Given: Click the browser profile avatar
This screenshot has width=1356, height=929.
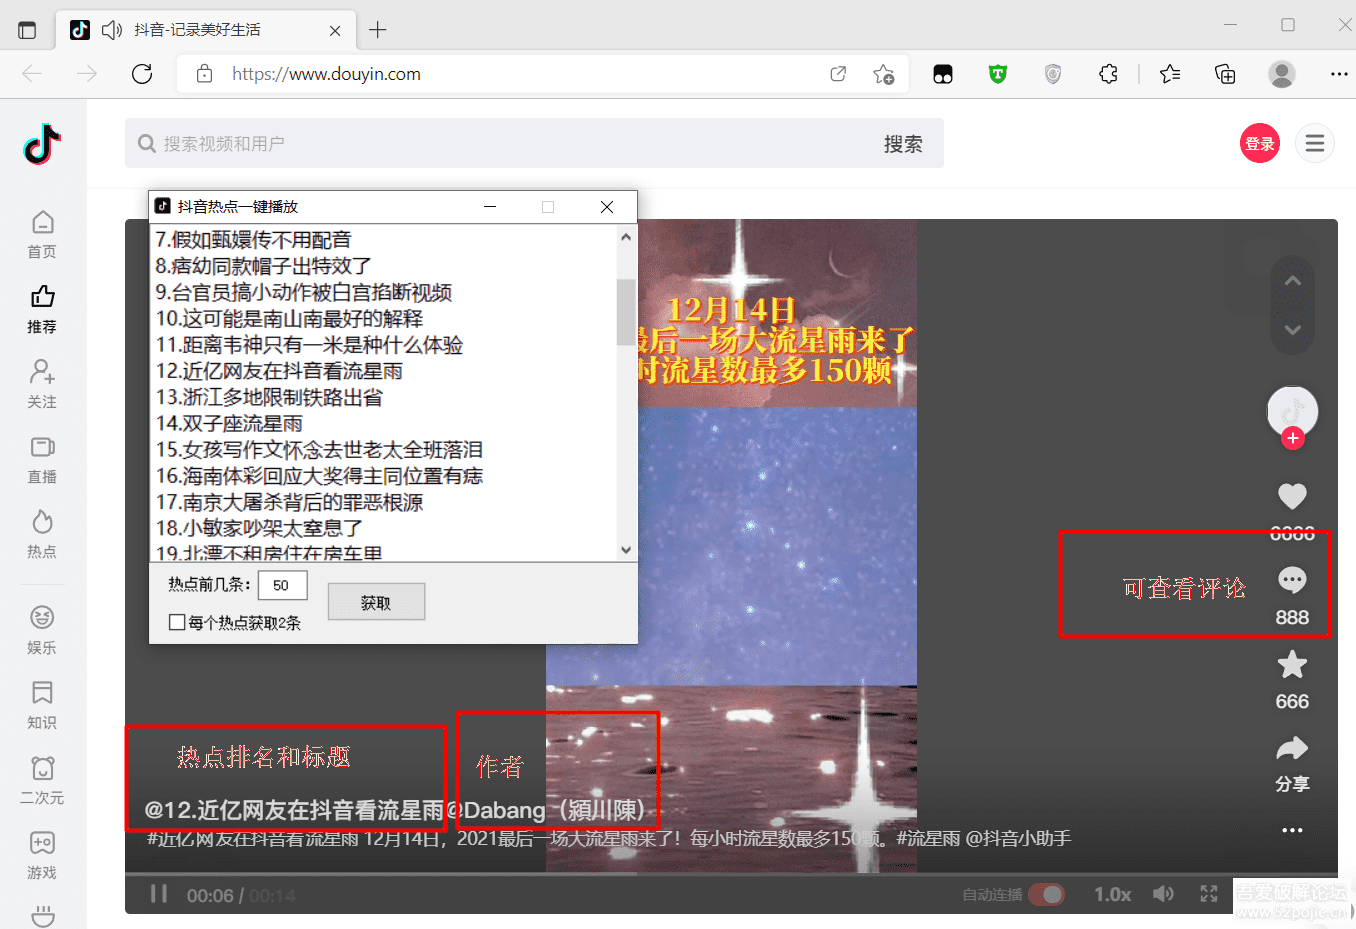Looking at the screenshot, I should coord(1281,74).
